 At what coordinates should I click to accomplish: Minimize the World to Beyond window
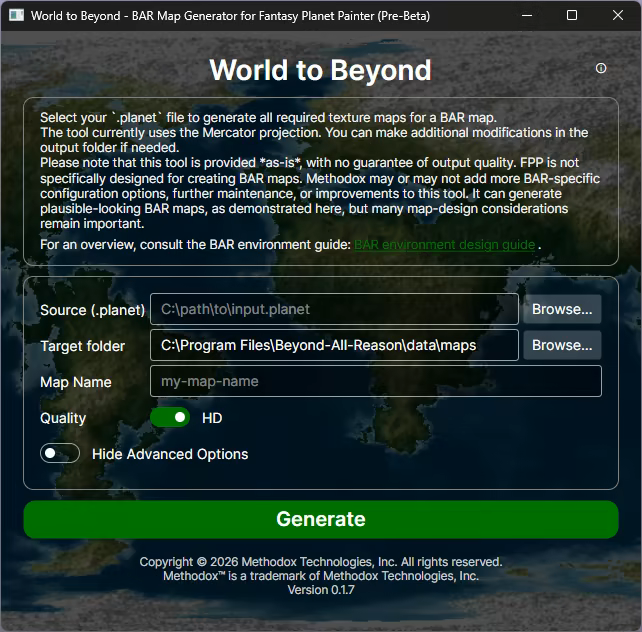coord(527,16)
